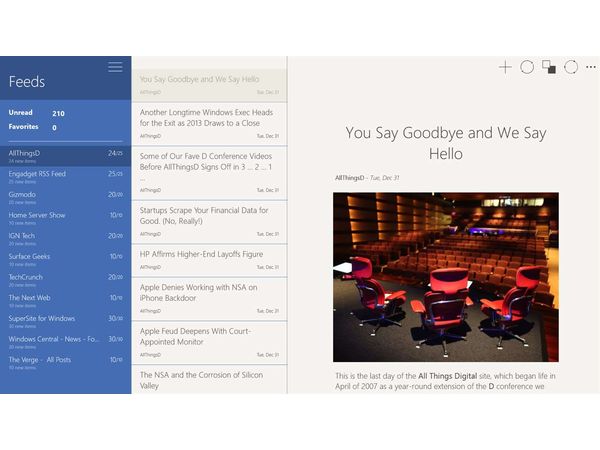Open 'Startups Scrape Your Financial Data' article
Image resolution: width=600 pixels, height=450 pixels.
pos(209,222)
